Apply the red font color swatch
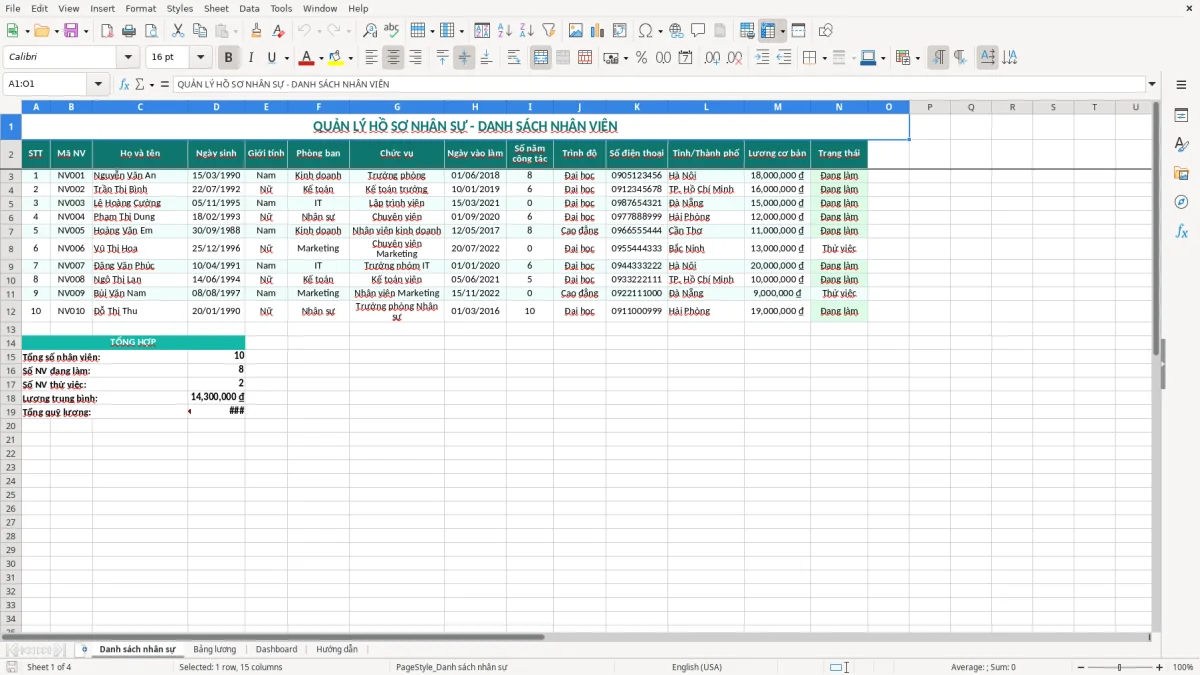Screen dimensions: 1200x675 (307, 58)
